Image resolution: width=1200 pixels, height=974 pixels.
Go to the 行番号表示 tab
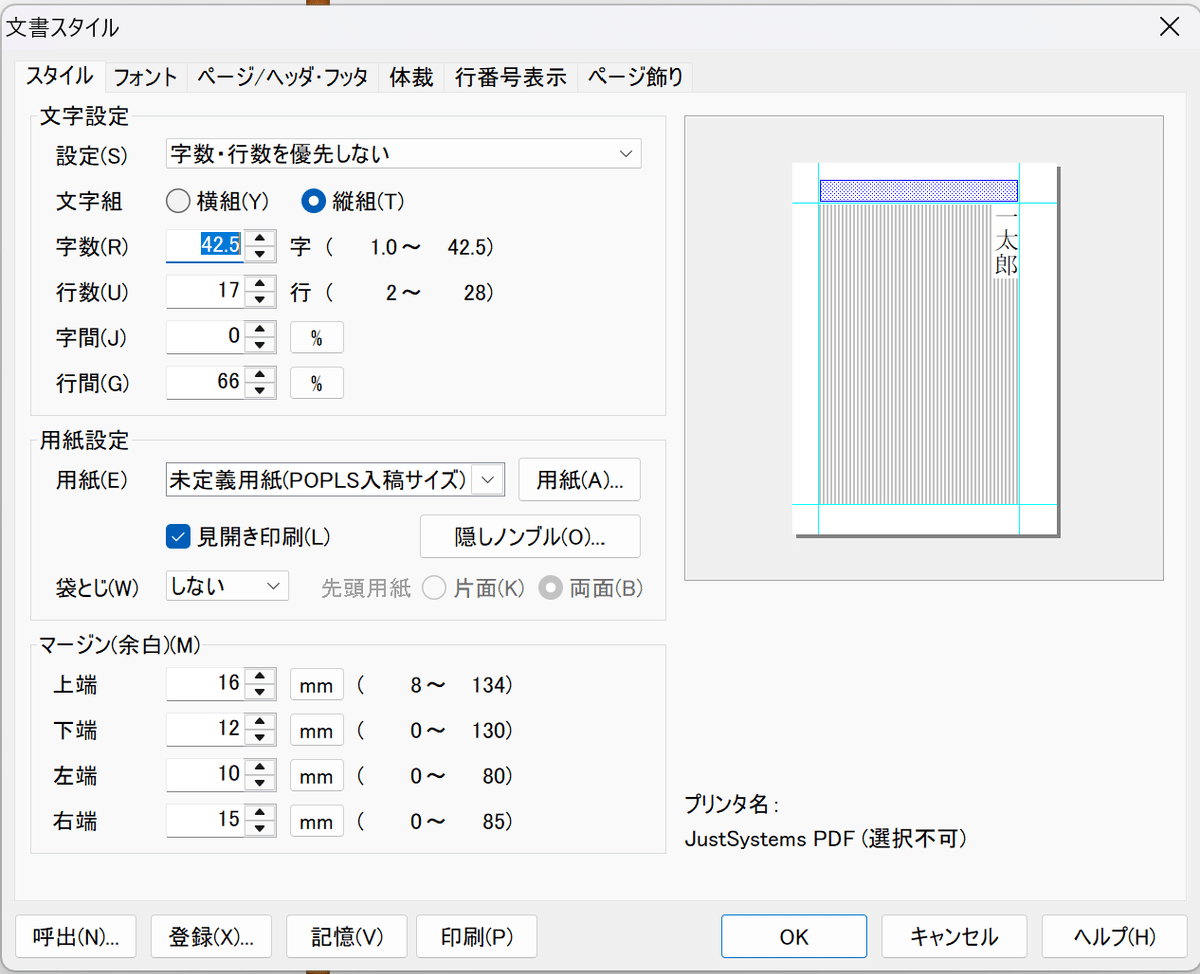point(510,77)
